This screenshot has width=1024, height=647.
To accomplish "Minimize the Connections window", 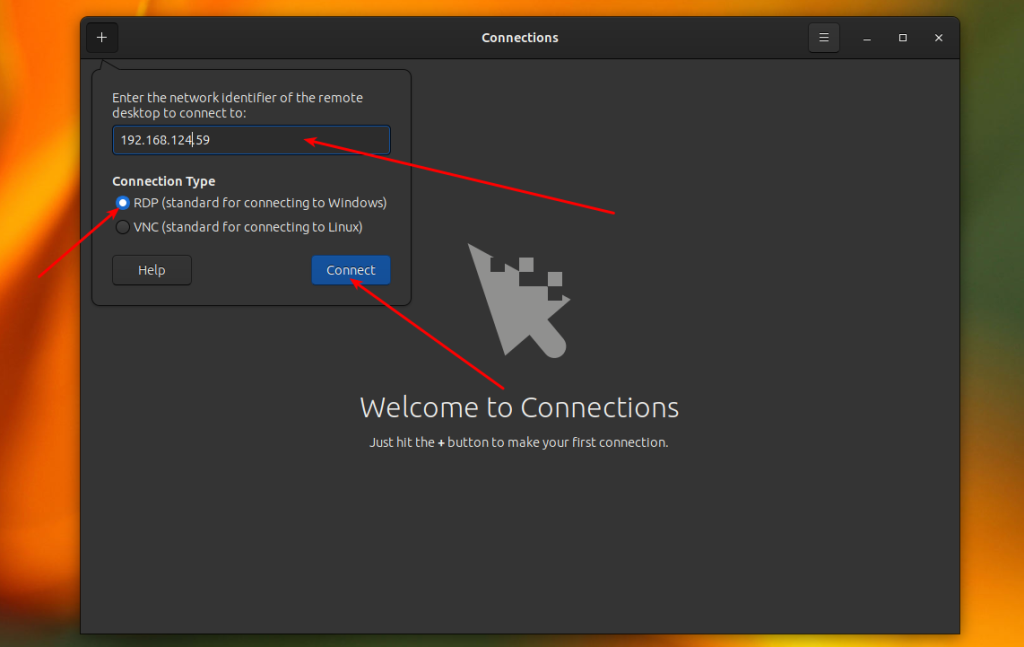I will pos(867,38).
